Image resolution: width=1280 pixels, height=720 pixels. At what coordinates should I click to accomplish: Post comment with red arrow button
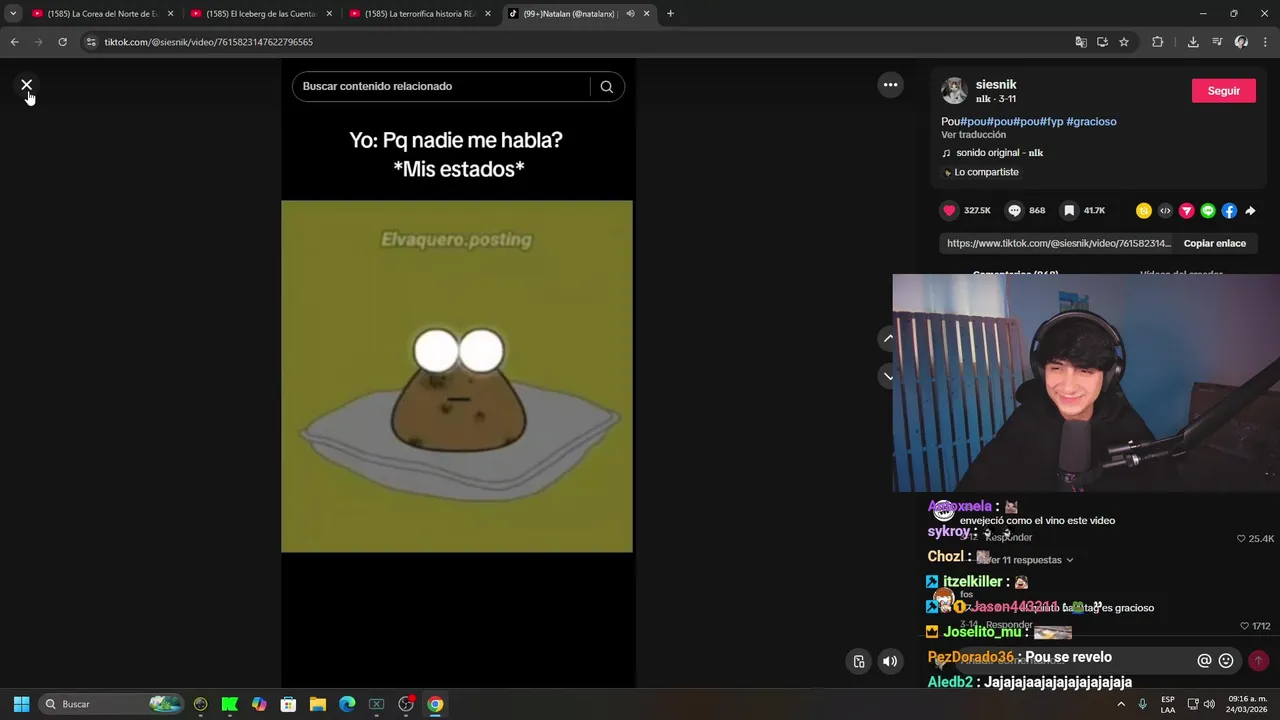coord(1258,661)
